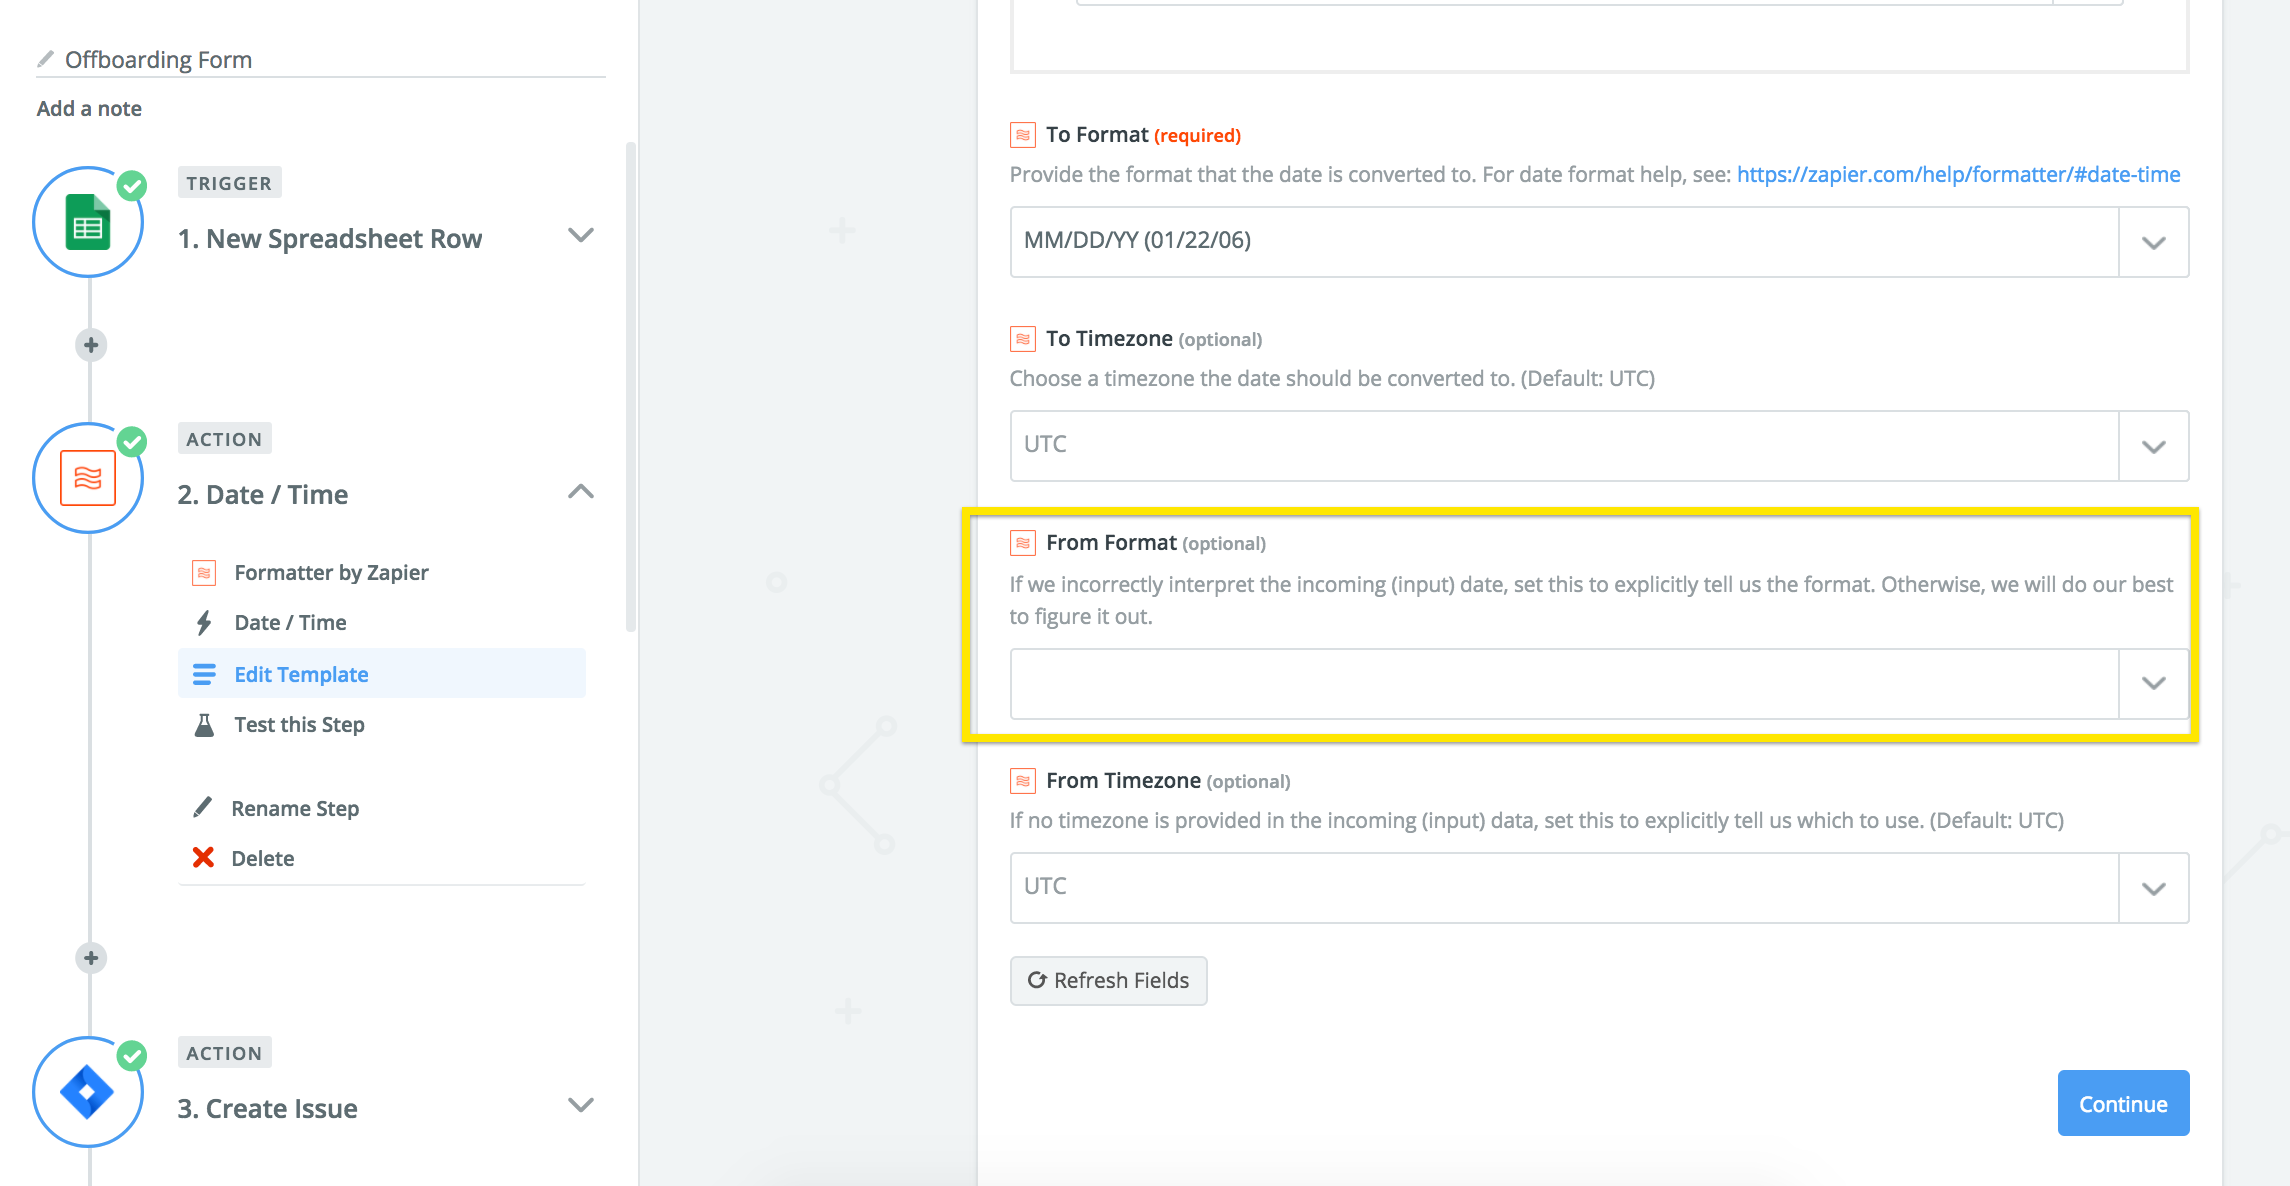Image resolution: width=2290 pixels, height=1186 pixels.
Task: Click the TRIGGER label badge
Action: (x=229, y=183)
